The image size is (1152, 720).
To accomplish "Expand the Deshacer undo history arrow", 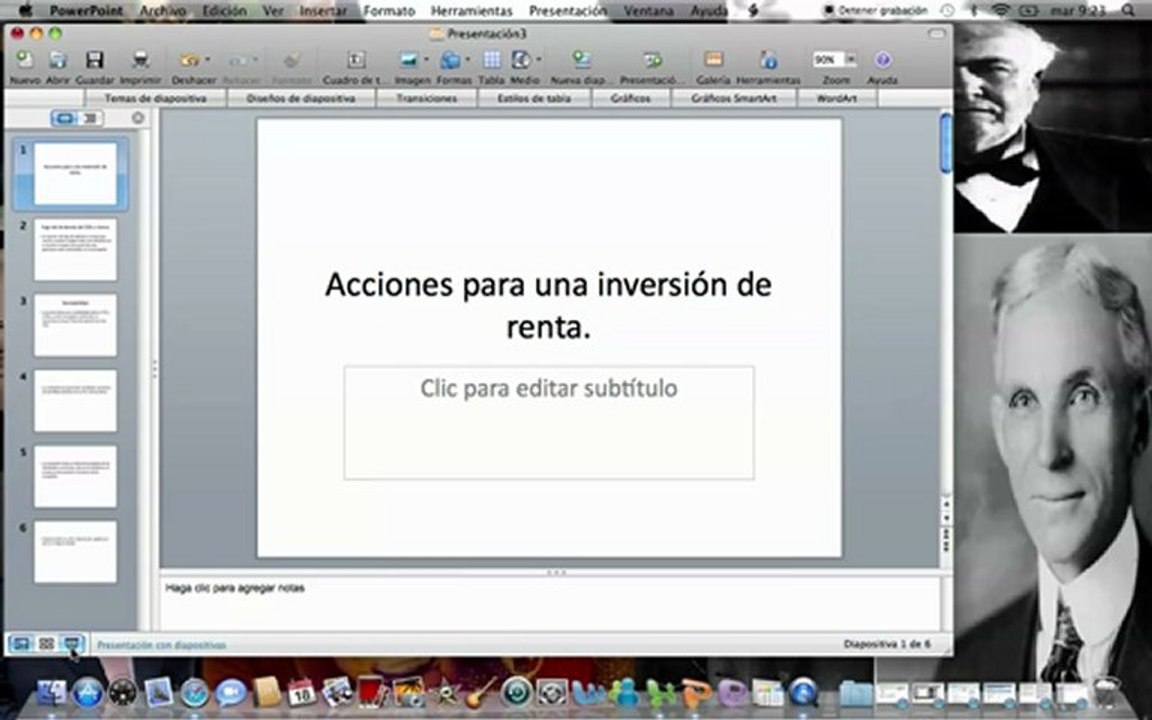I will point(208,60).
